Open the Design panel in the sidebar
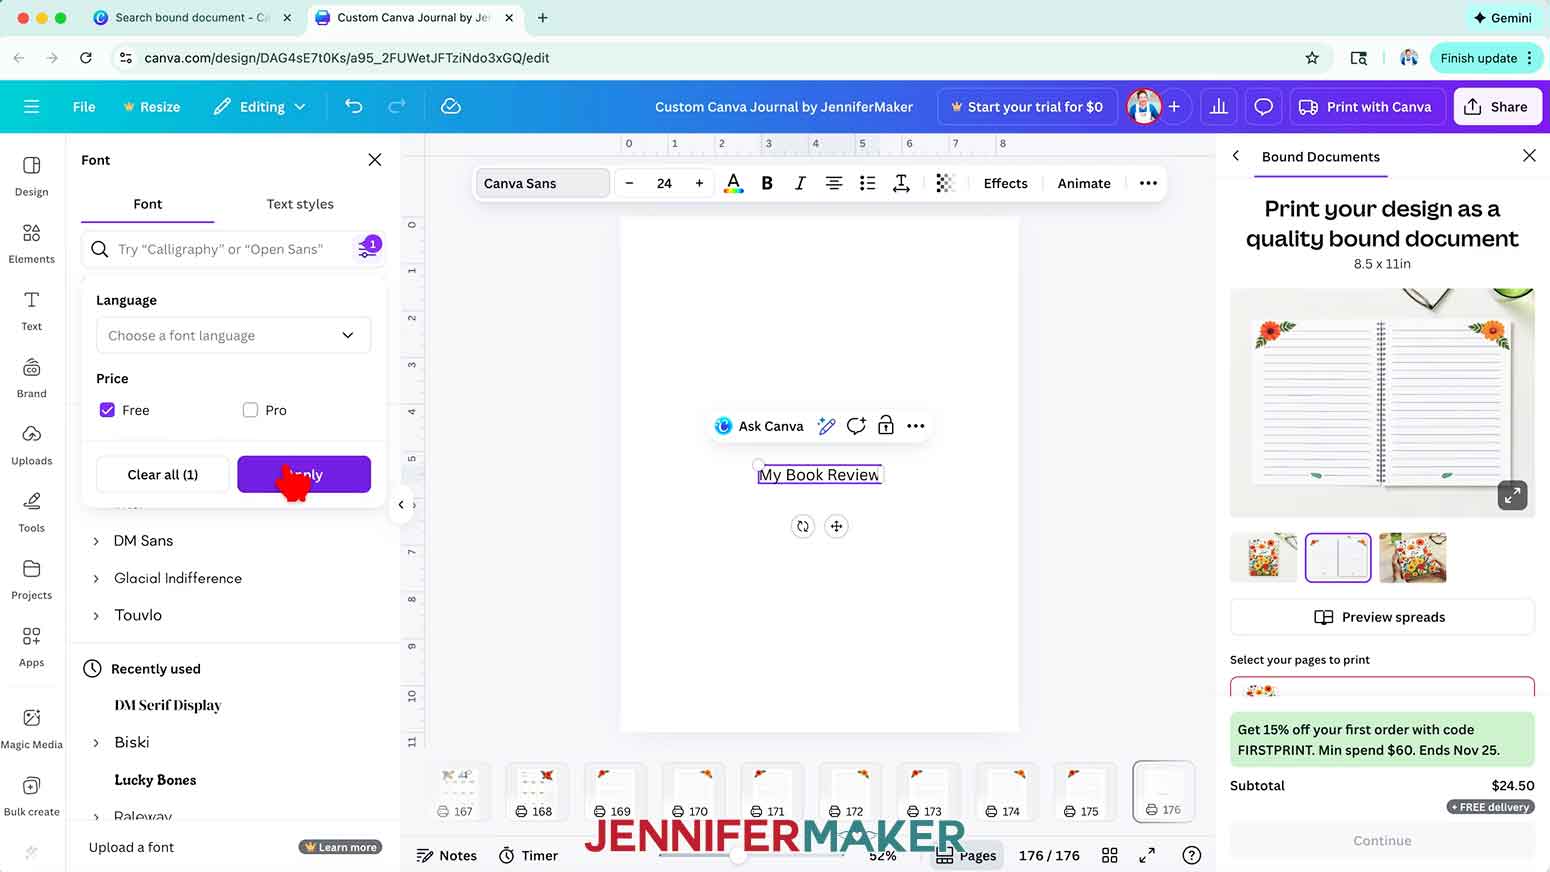 coord(31,175)
